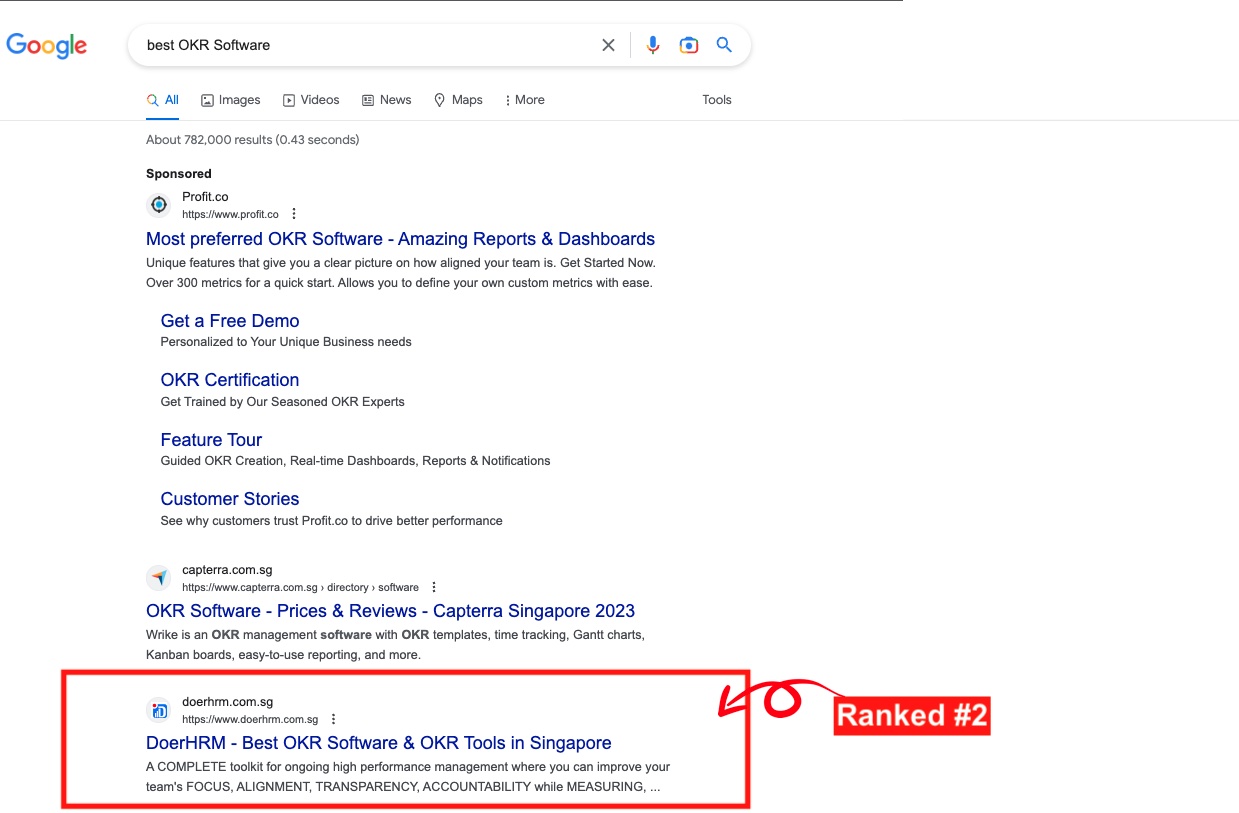Image resolution: width=1239 pixels, height=813 pixels.
Task: Switch to the News tab
Action: (x=387, y=100)
